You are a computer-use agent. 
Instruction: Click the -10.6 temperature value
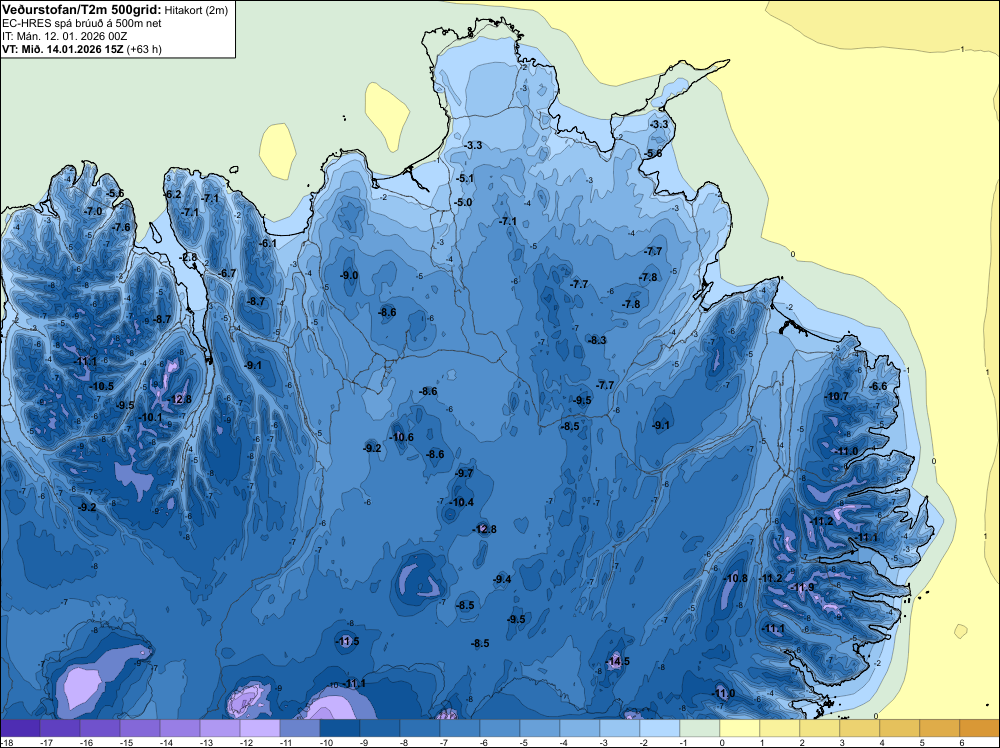(402, 437)
